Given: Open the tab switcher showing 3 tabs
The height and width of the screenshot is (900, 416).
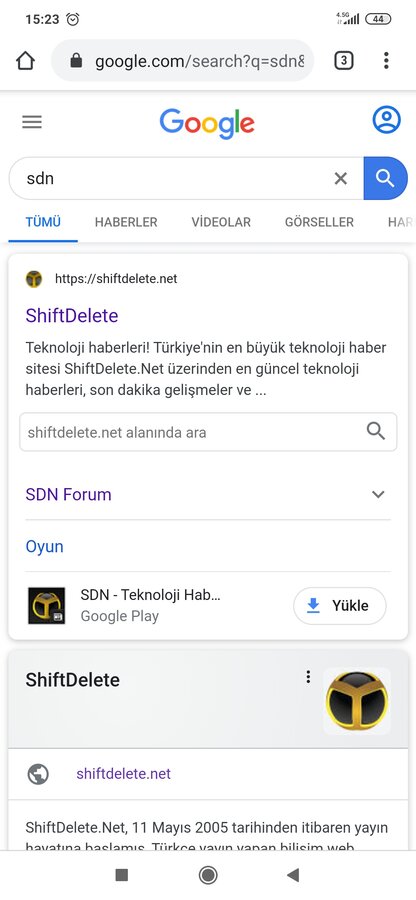Looking at the screenshot, I should point(344,60).
